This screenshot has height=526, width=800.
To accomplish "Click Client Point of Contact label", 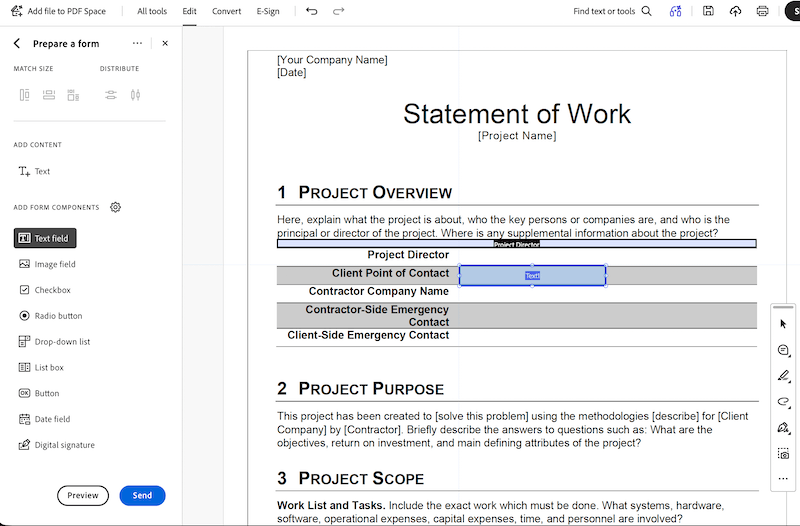I will (x=390, y=273).
